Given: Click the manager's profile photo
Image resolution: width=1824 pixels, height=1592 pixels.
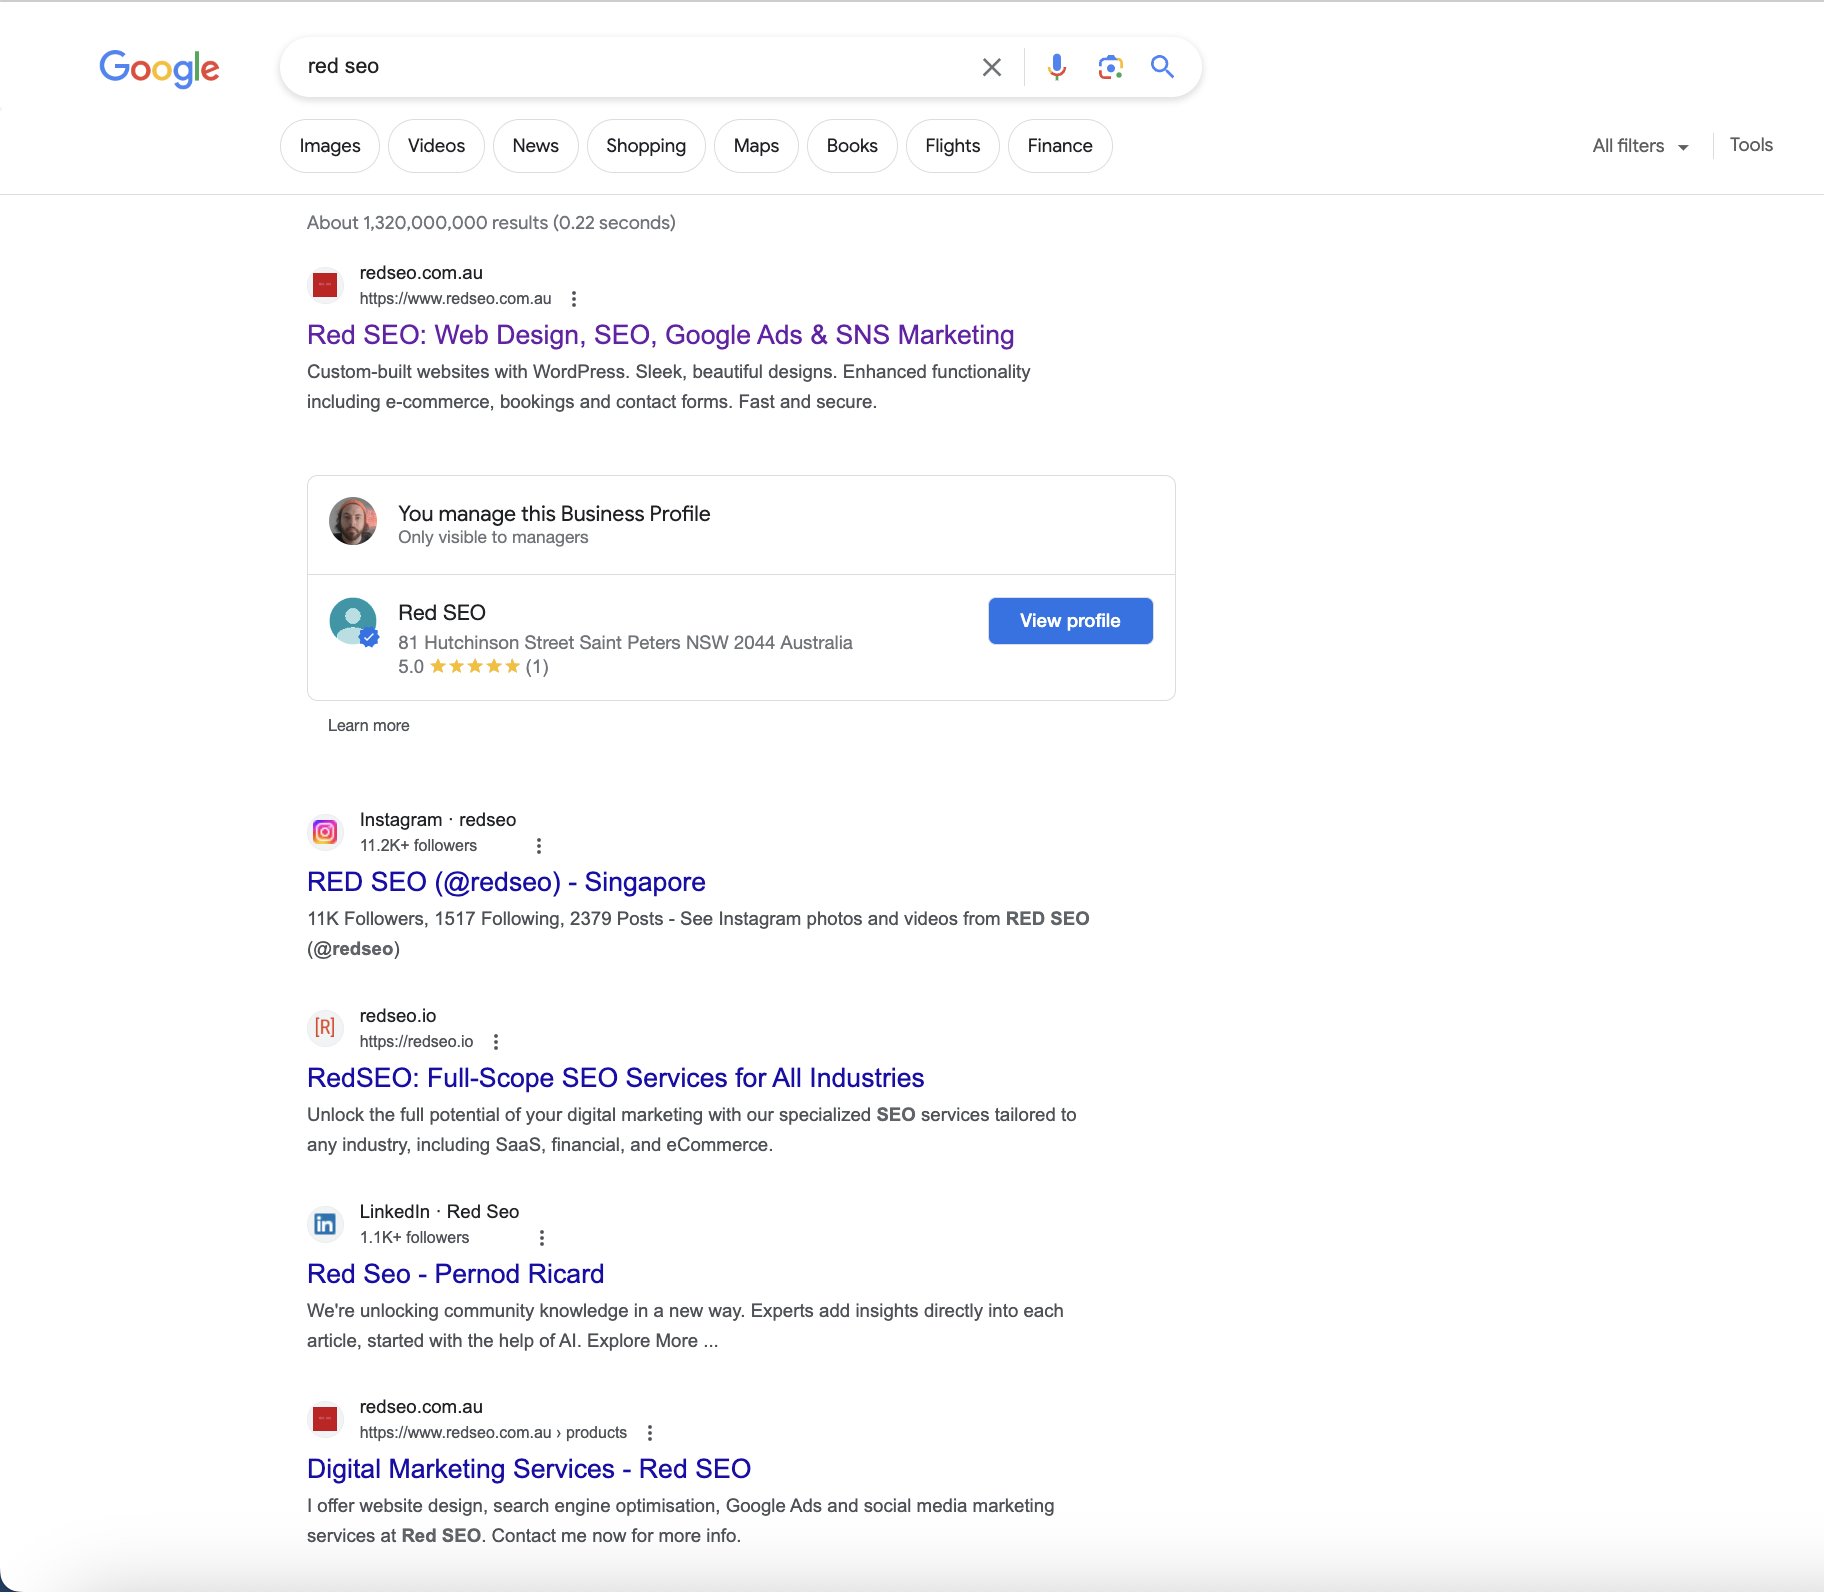Looking at the screenshot, I should point(353,521).
